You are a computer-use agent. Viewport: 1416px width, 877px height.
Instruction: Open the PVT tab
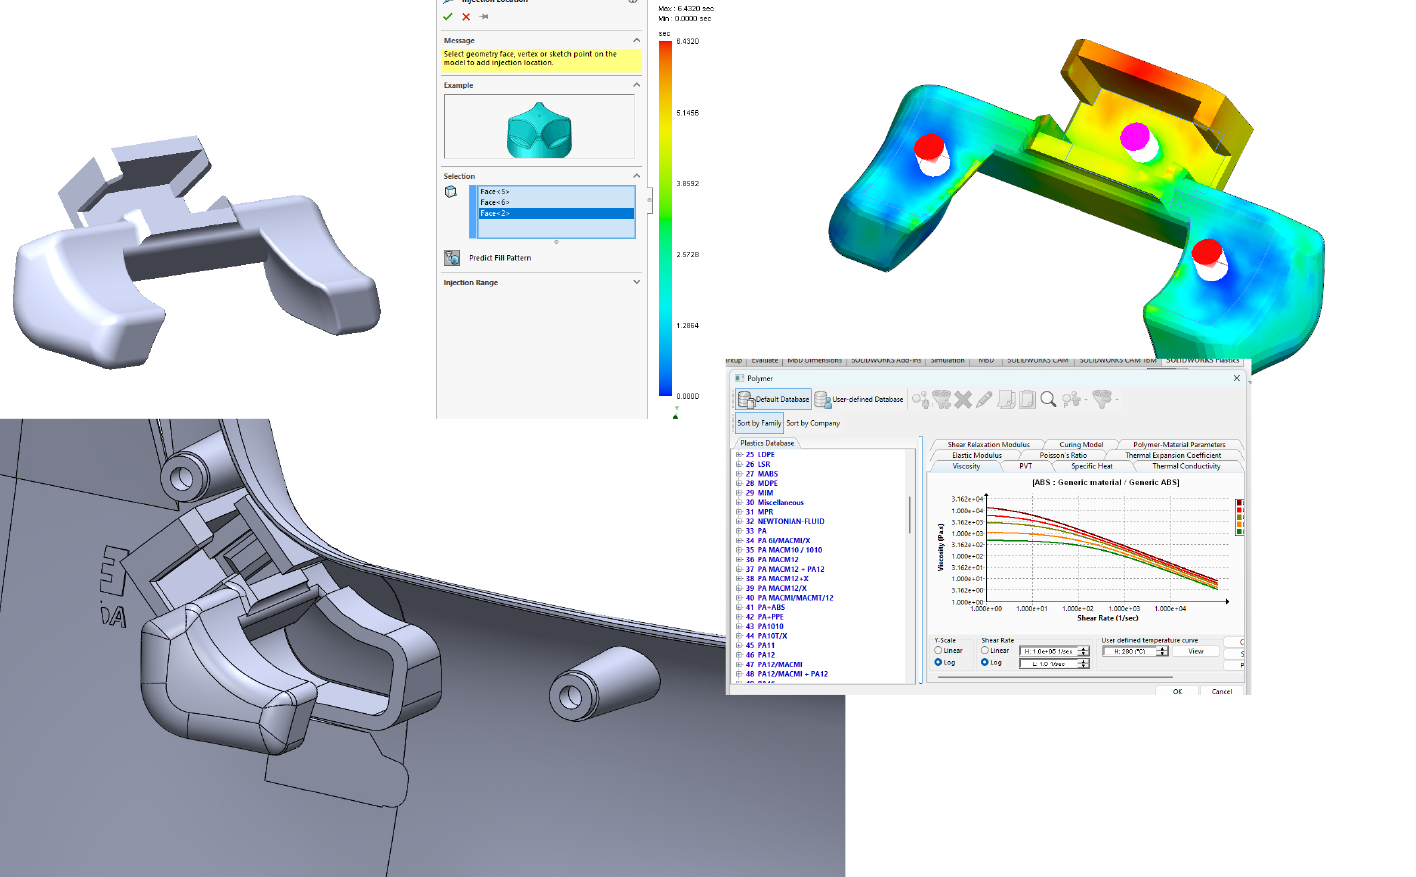pyautogui.click(x=1026, y=466)
